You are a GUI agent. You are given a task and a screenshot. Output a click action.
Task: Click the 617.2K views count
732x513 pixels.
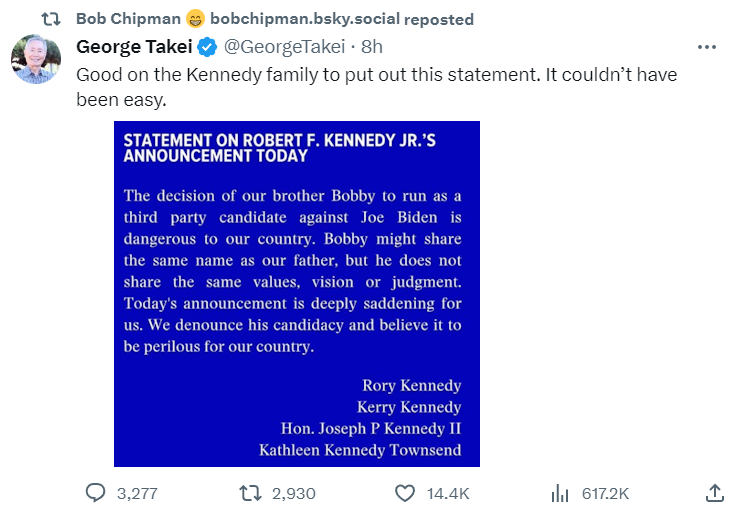(x=605, y=494)
